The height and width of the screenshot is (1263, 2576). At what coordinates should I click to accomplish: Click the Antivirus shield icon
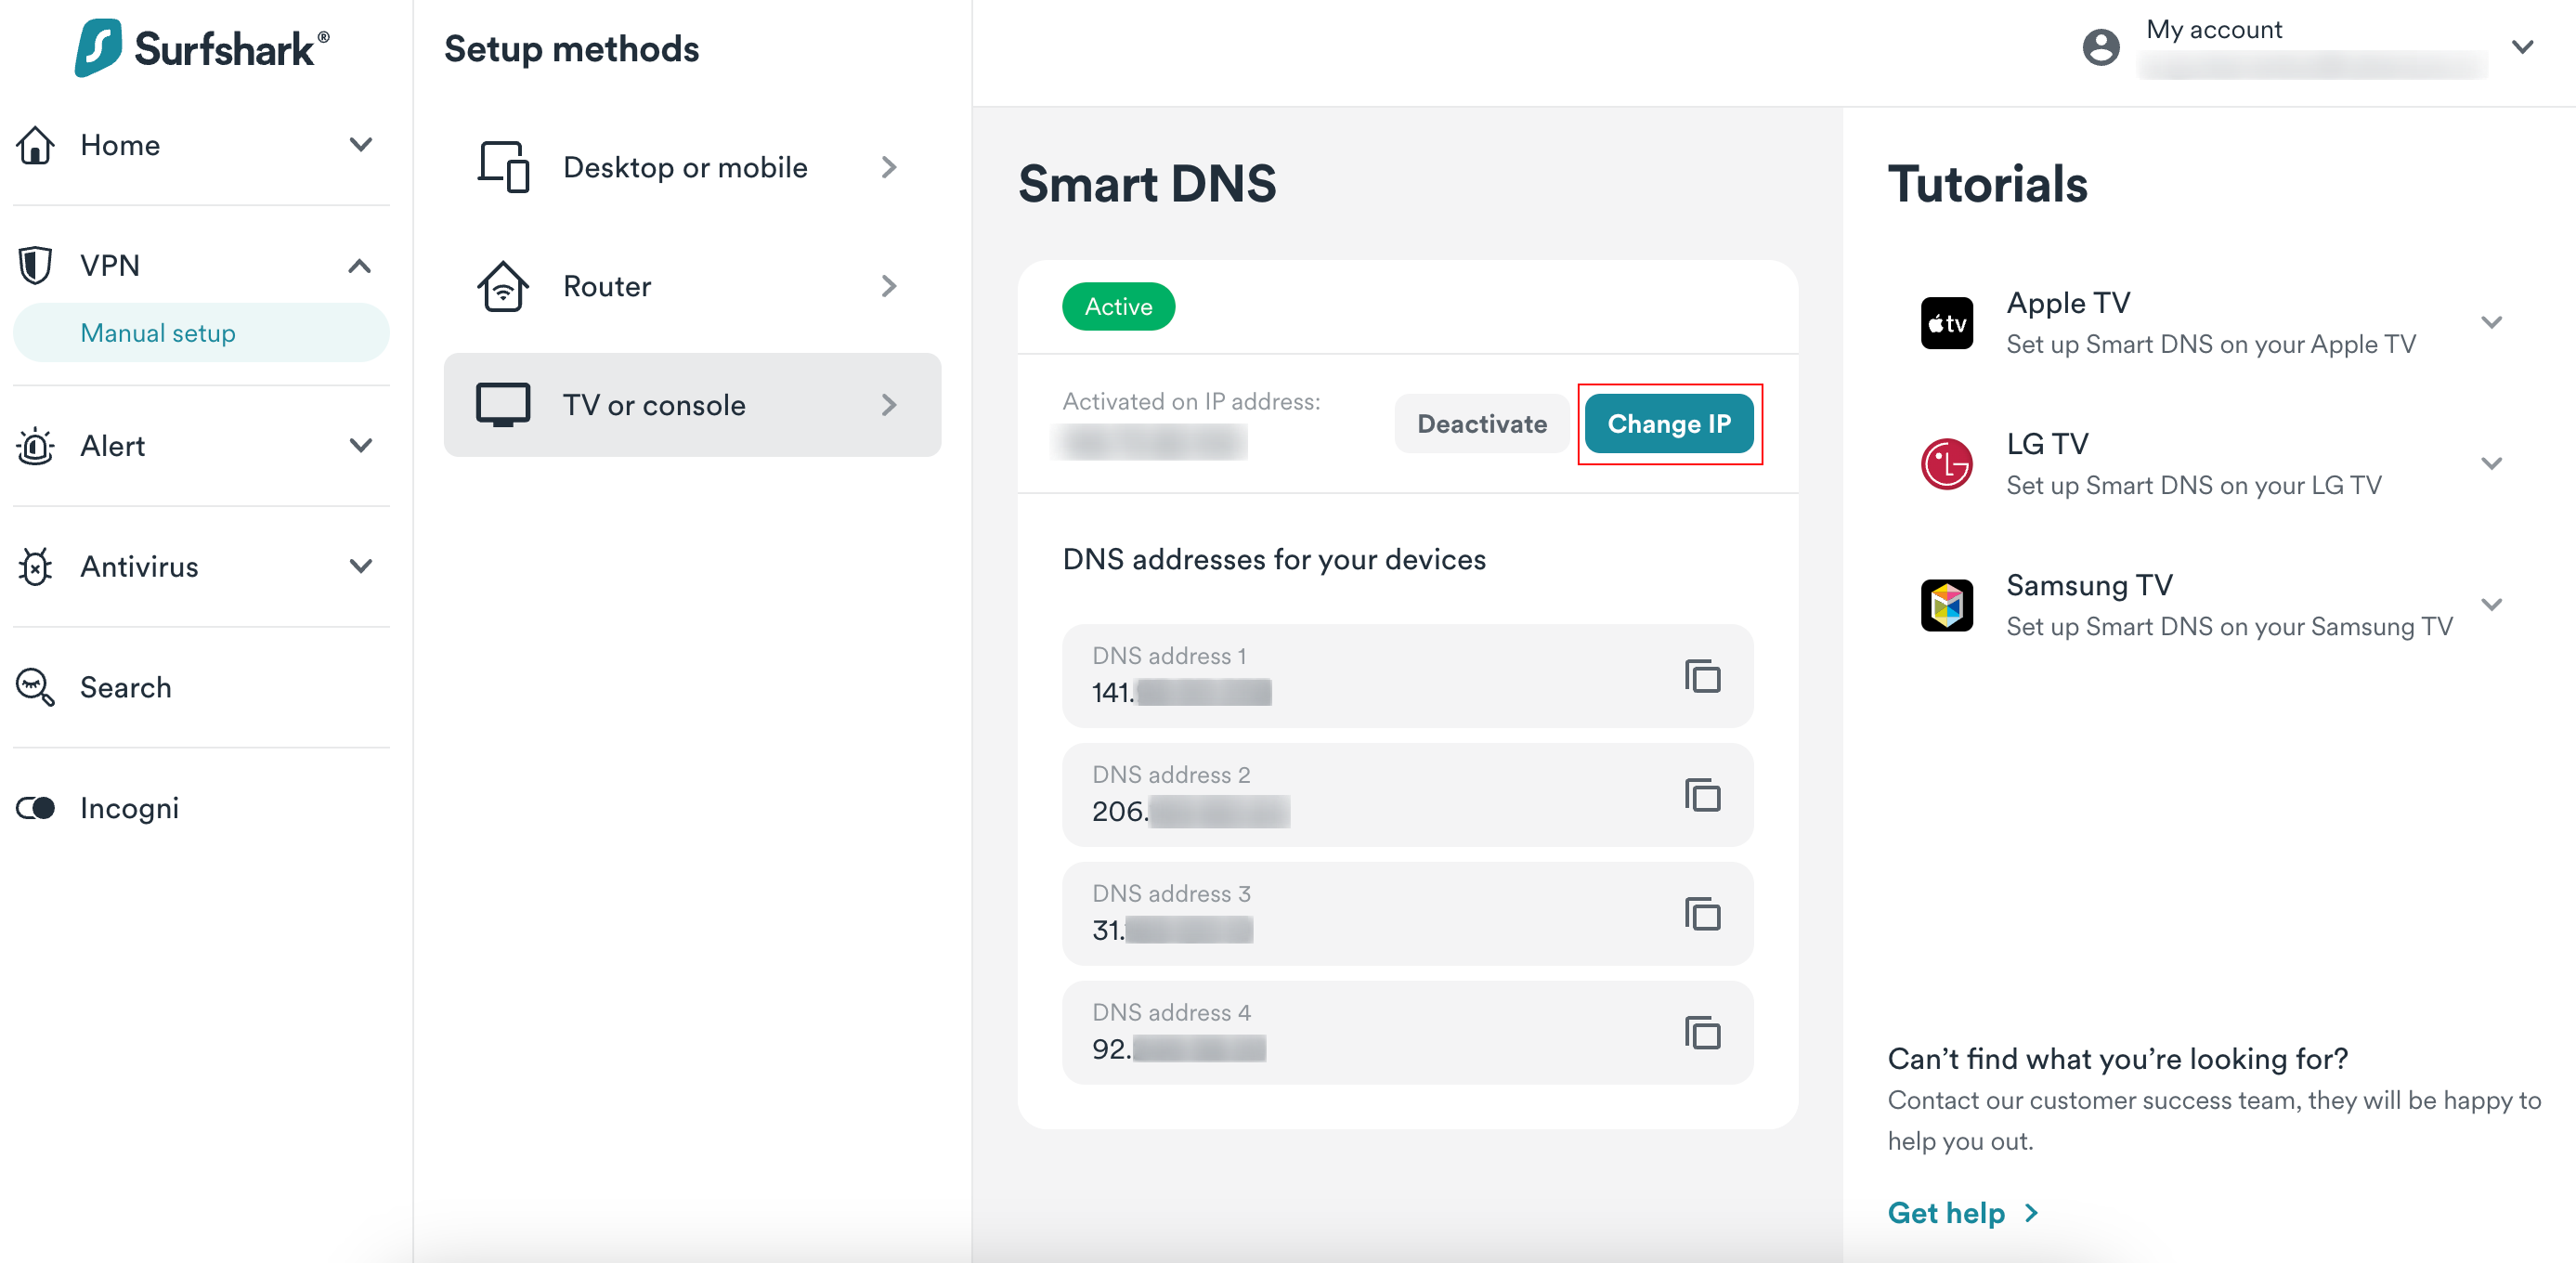pos(34,567)
